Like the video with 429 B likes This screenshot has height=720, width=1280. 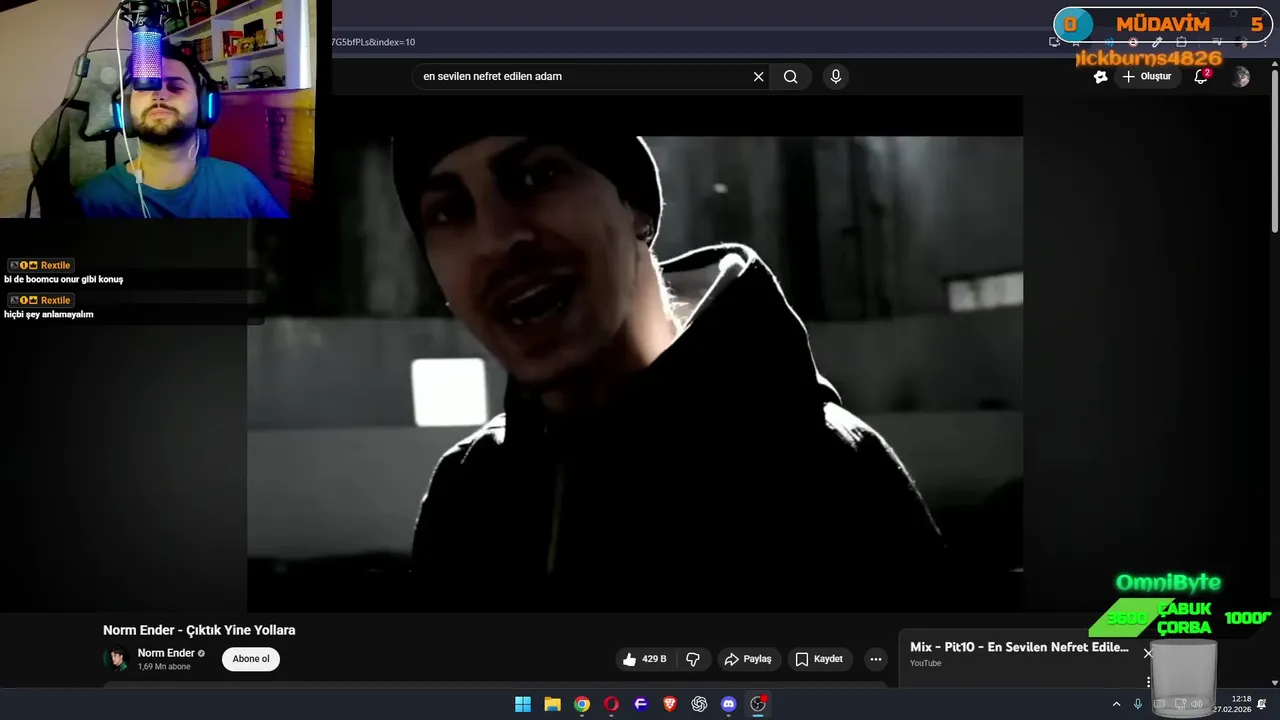tap(644, 659)
